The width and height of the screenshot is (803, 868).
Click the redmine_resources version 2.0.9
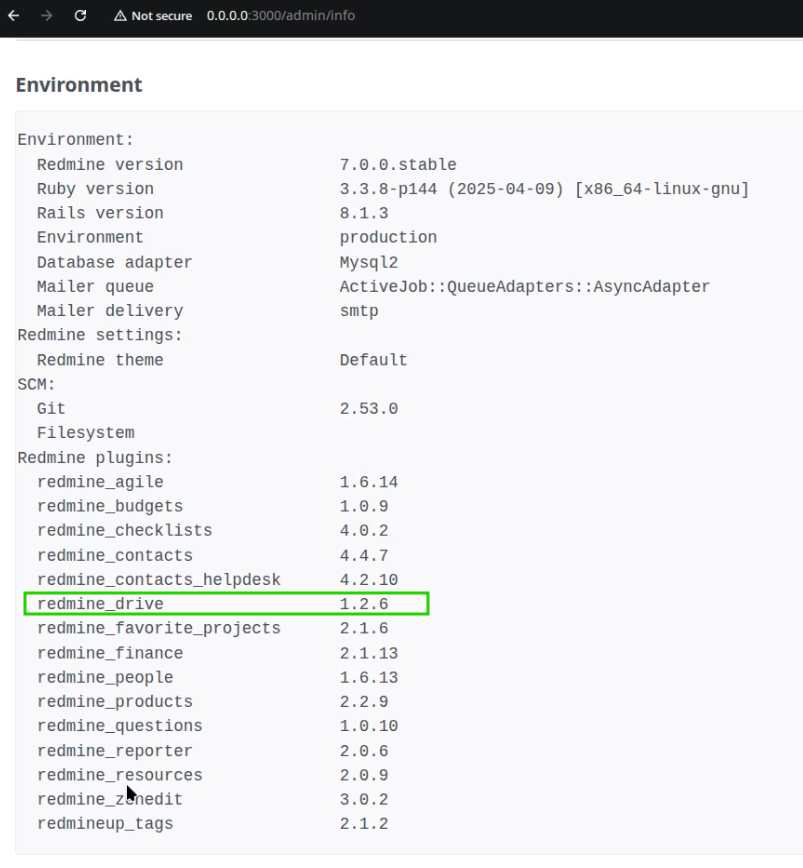coord(364,775)
